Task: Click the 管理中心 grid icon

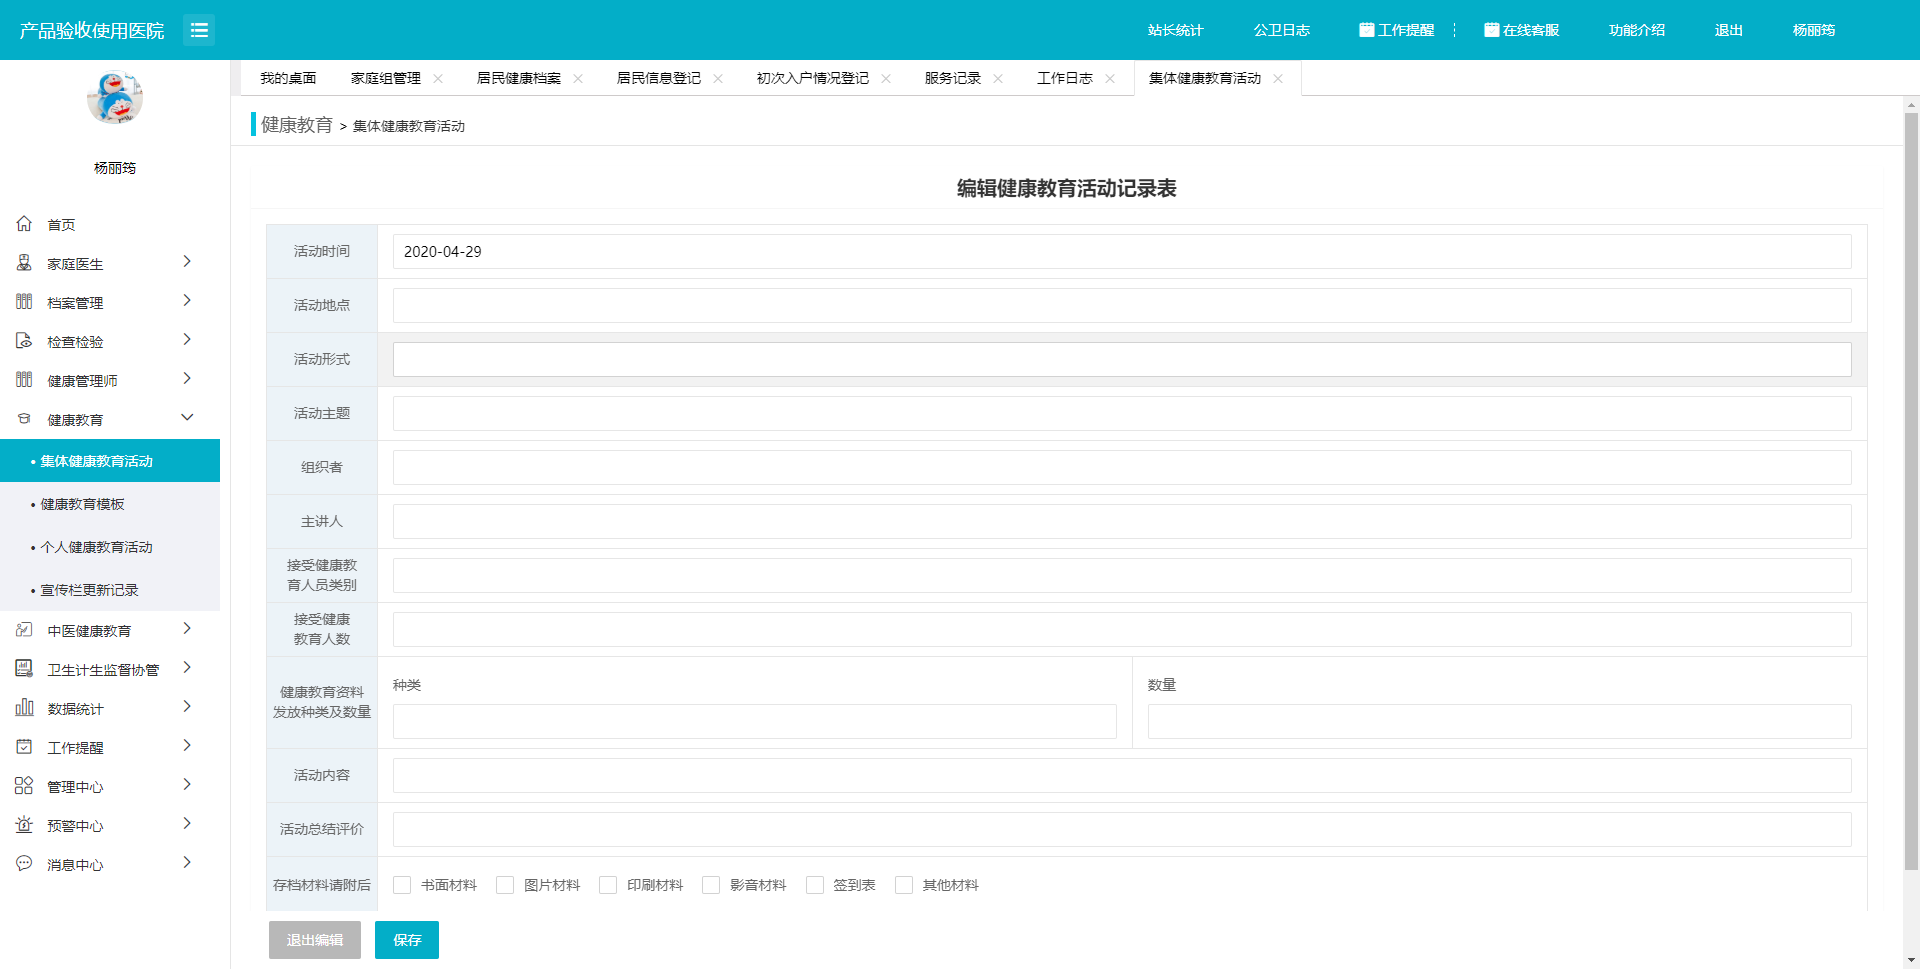Action: click(x=24, y=786)
